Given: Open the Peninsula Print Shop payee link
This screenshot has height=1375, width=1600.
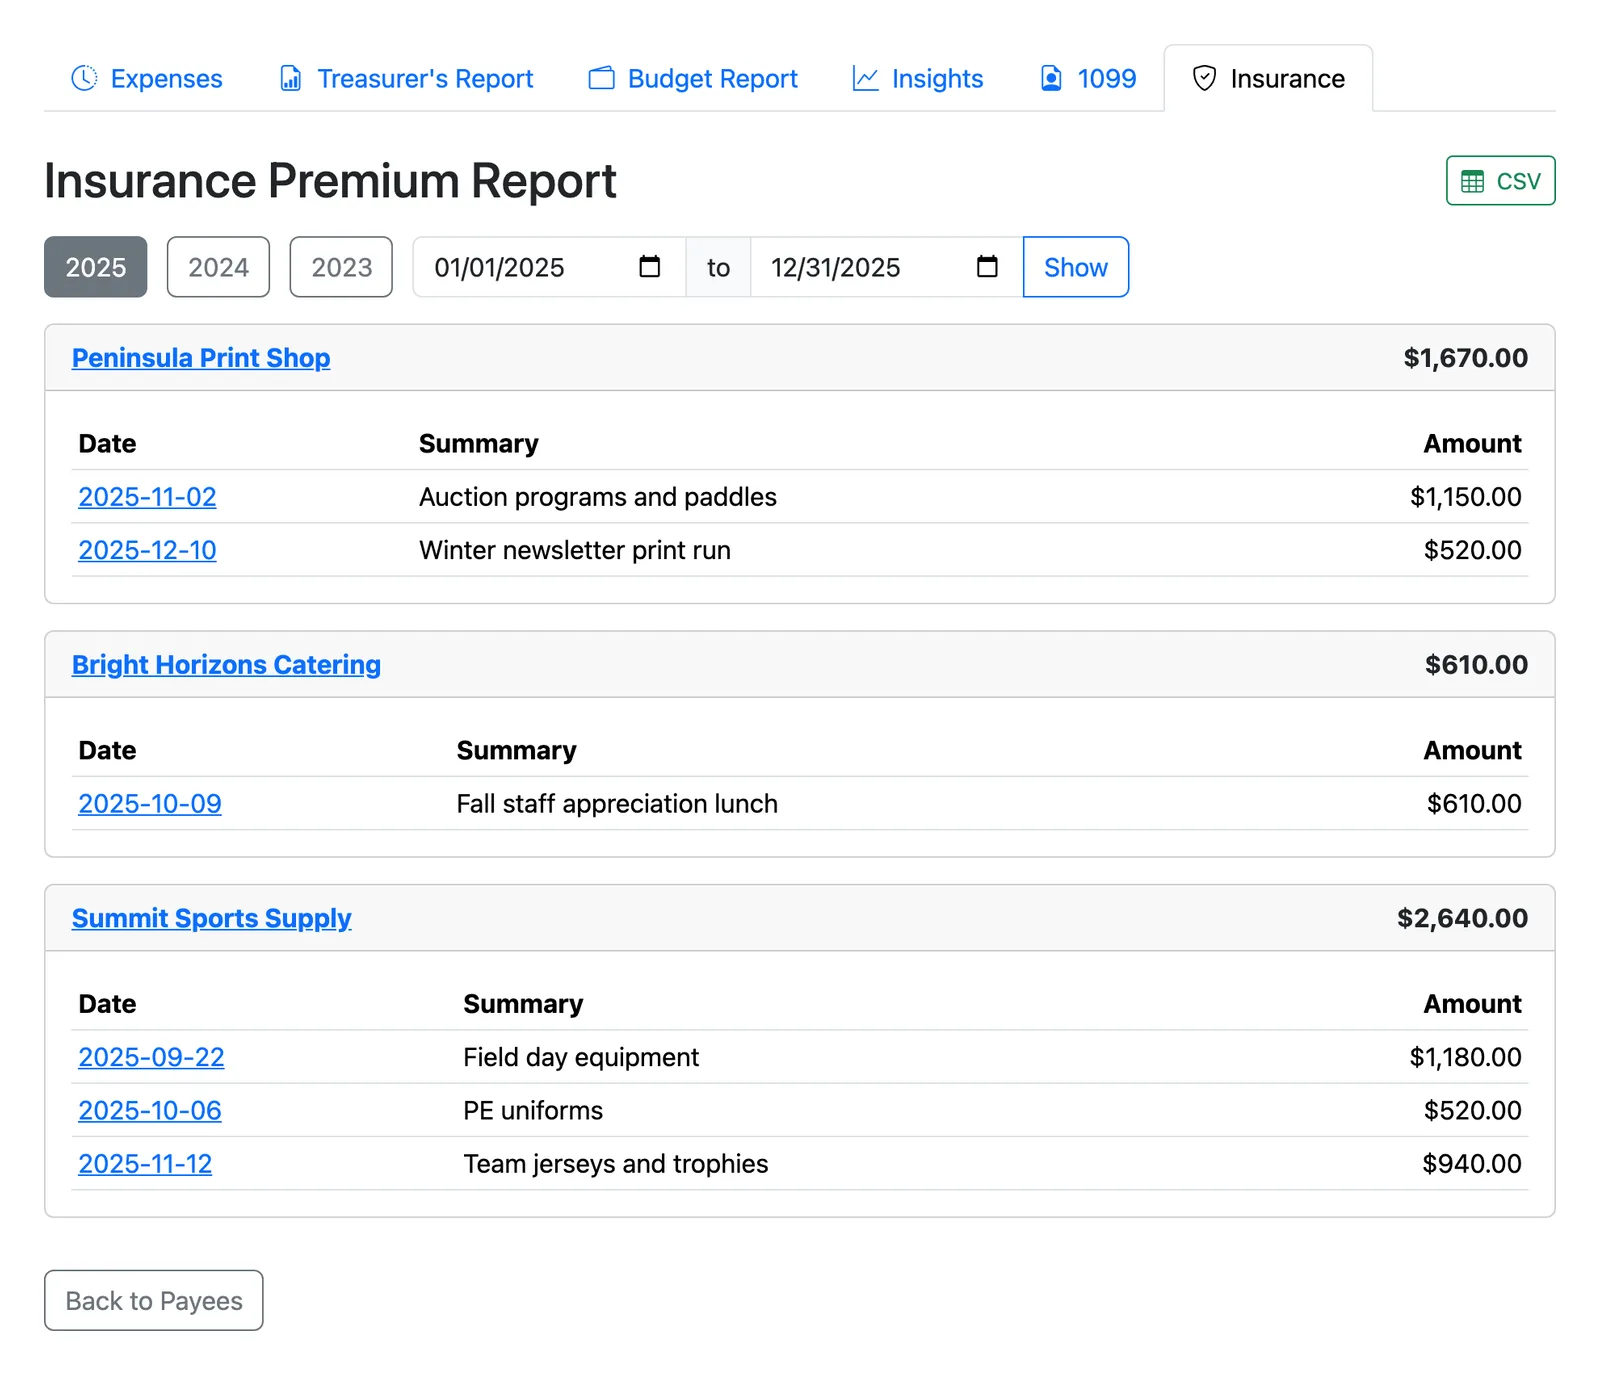Looking at the screenshot, I should (201, 358).
